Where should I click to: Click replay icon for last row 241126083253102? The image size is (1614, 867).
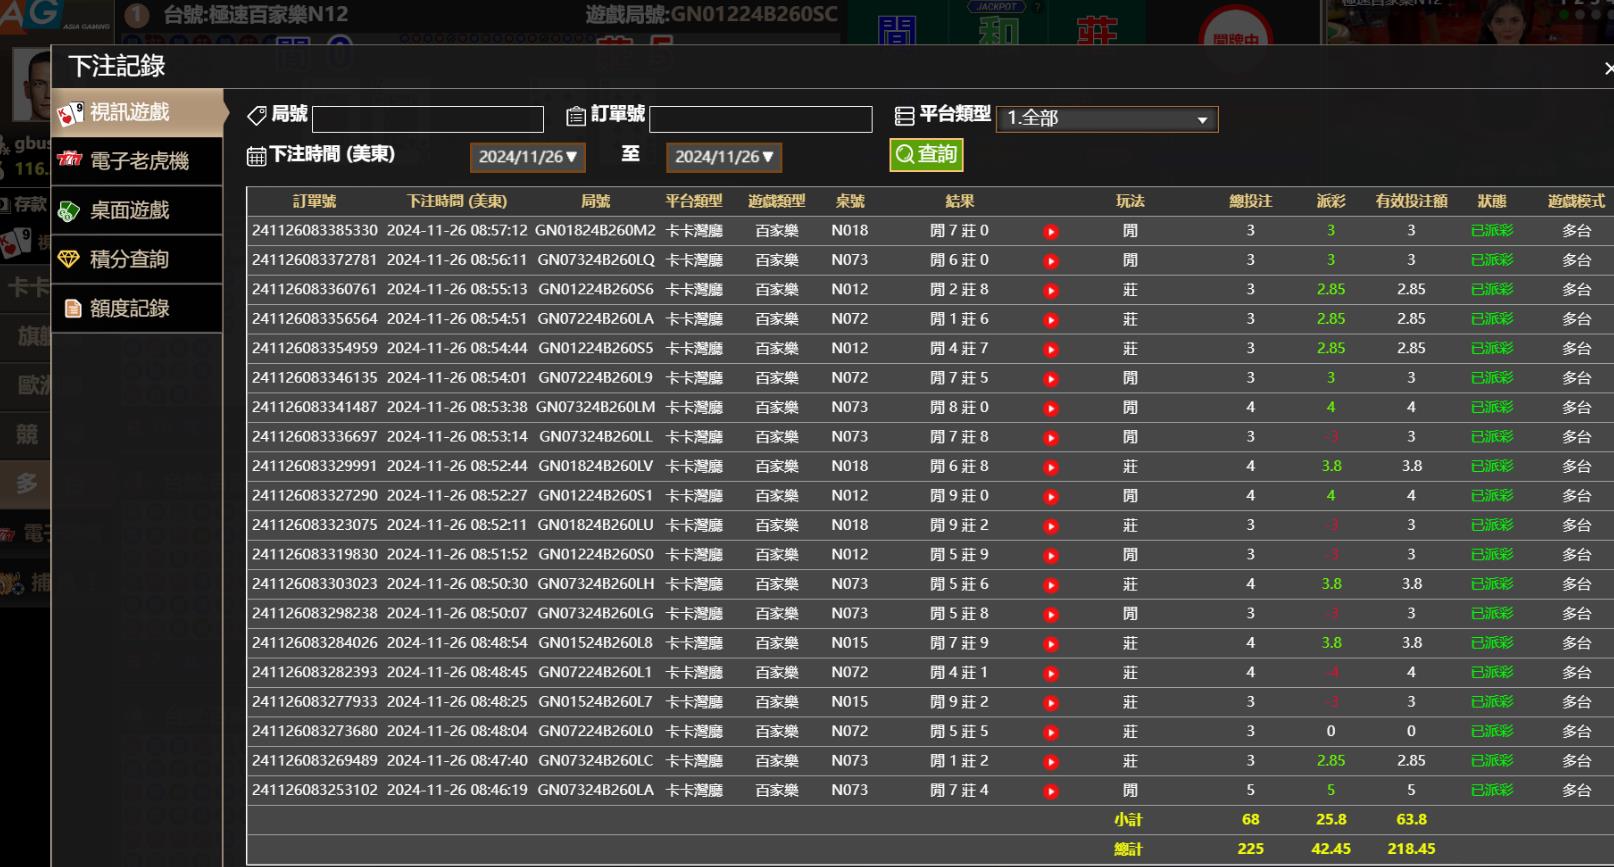(1050, 791)
